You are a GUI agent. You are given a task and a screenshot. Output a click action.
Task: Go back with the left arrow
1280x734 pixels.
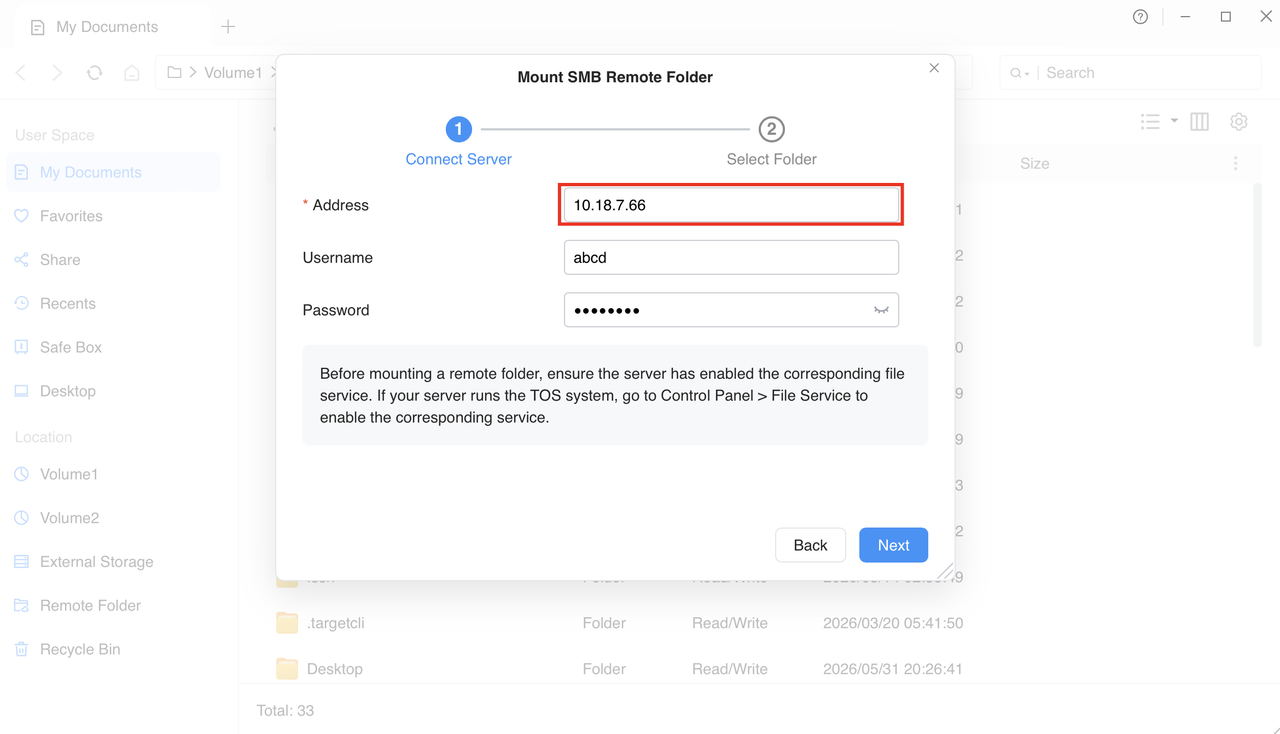pyautogui.click(x=21, y=73)
